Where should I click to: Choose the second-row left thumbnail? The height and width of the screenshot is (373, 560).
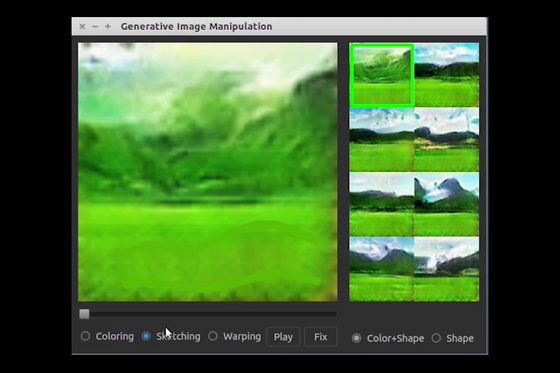[x=382, y=140]
